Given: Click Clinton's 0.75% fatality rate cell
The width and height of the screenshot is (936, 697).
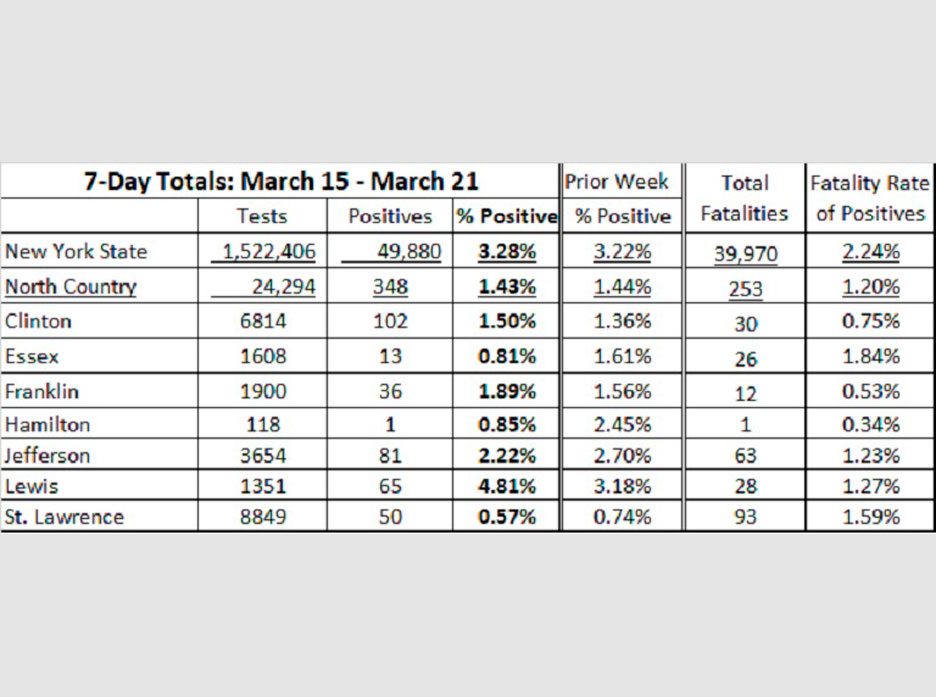Looking at the screenshot, I should click(871, 322).
